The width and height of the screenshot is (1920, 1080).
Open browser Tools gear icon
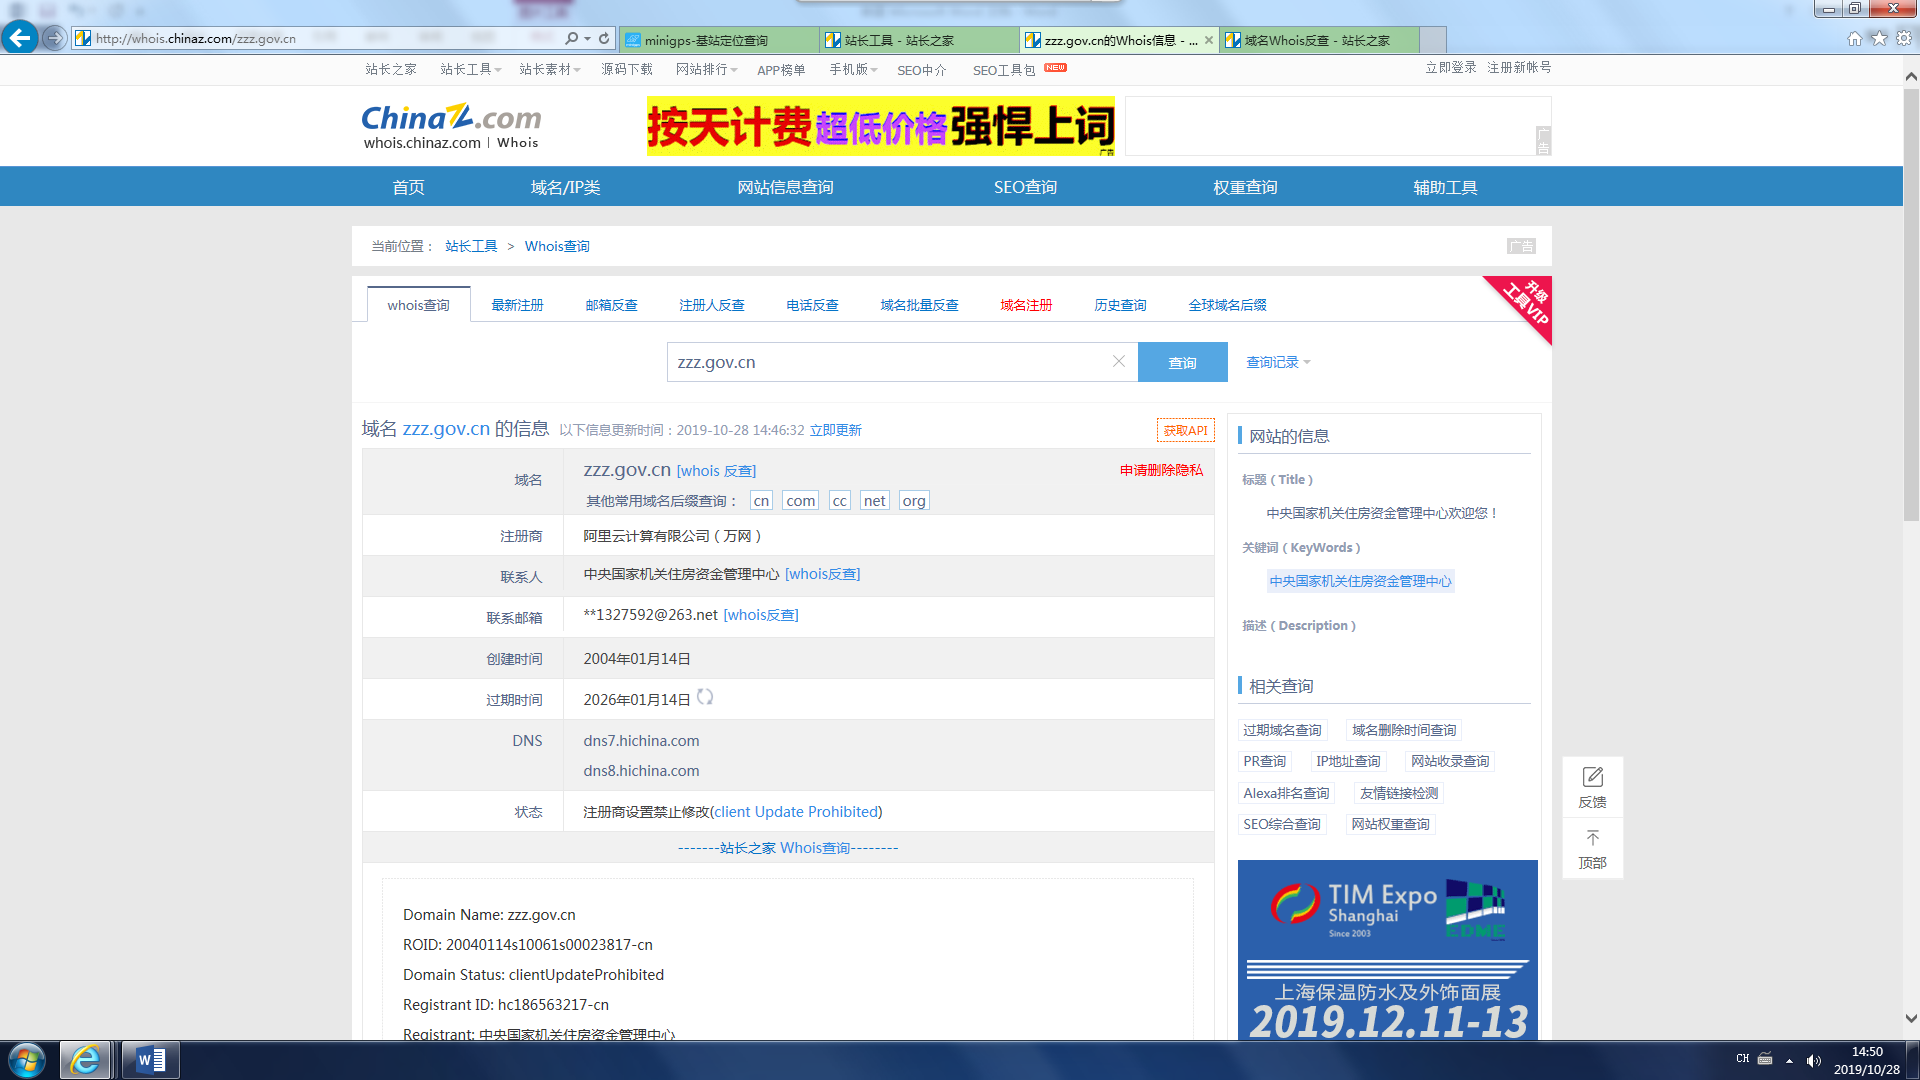click(x=1904, y=38)
